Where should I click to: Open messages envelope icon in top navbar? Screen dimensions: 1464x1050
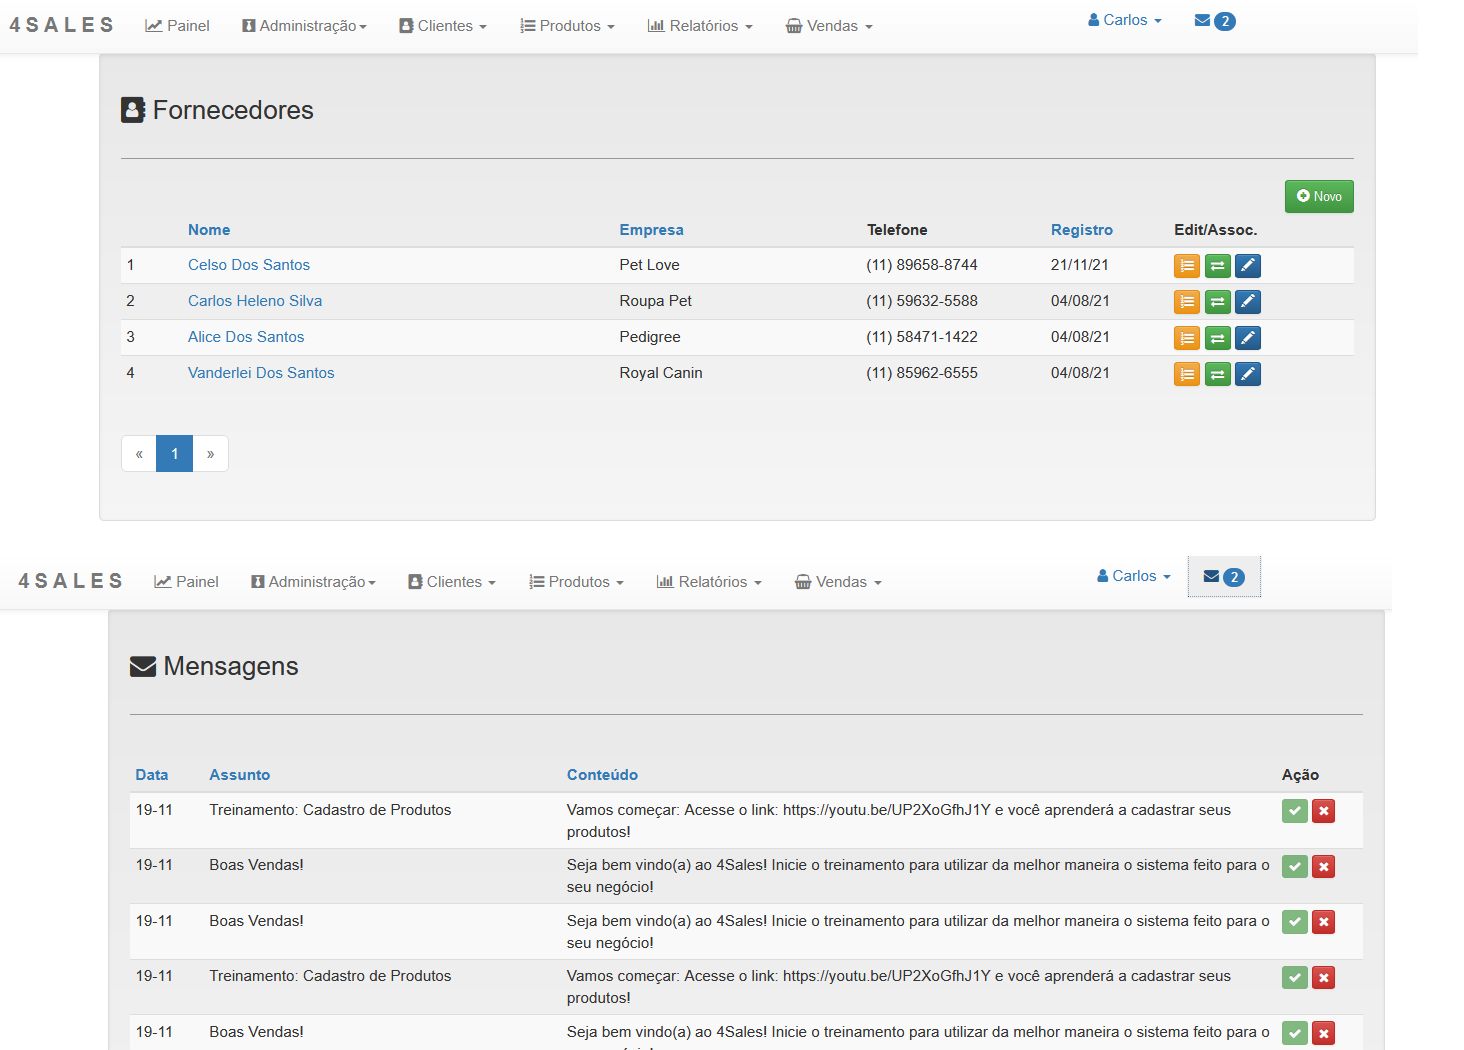[x=1214, y=21]
